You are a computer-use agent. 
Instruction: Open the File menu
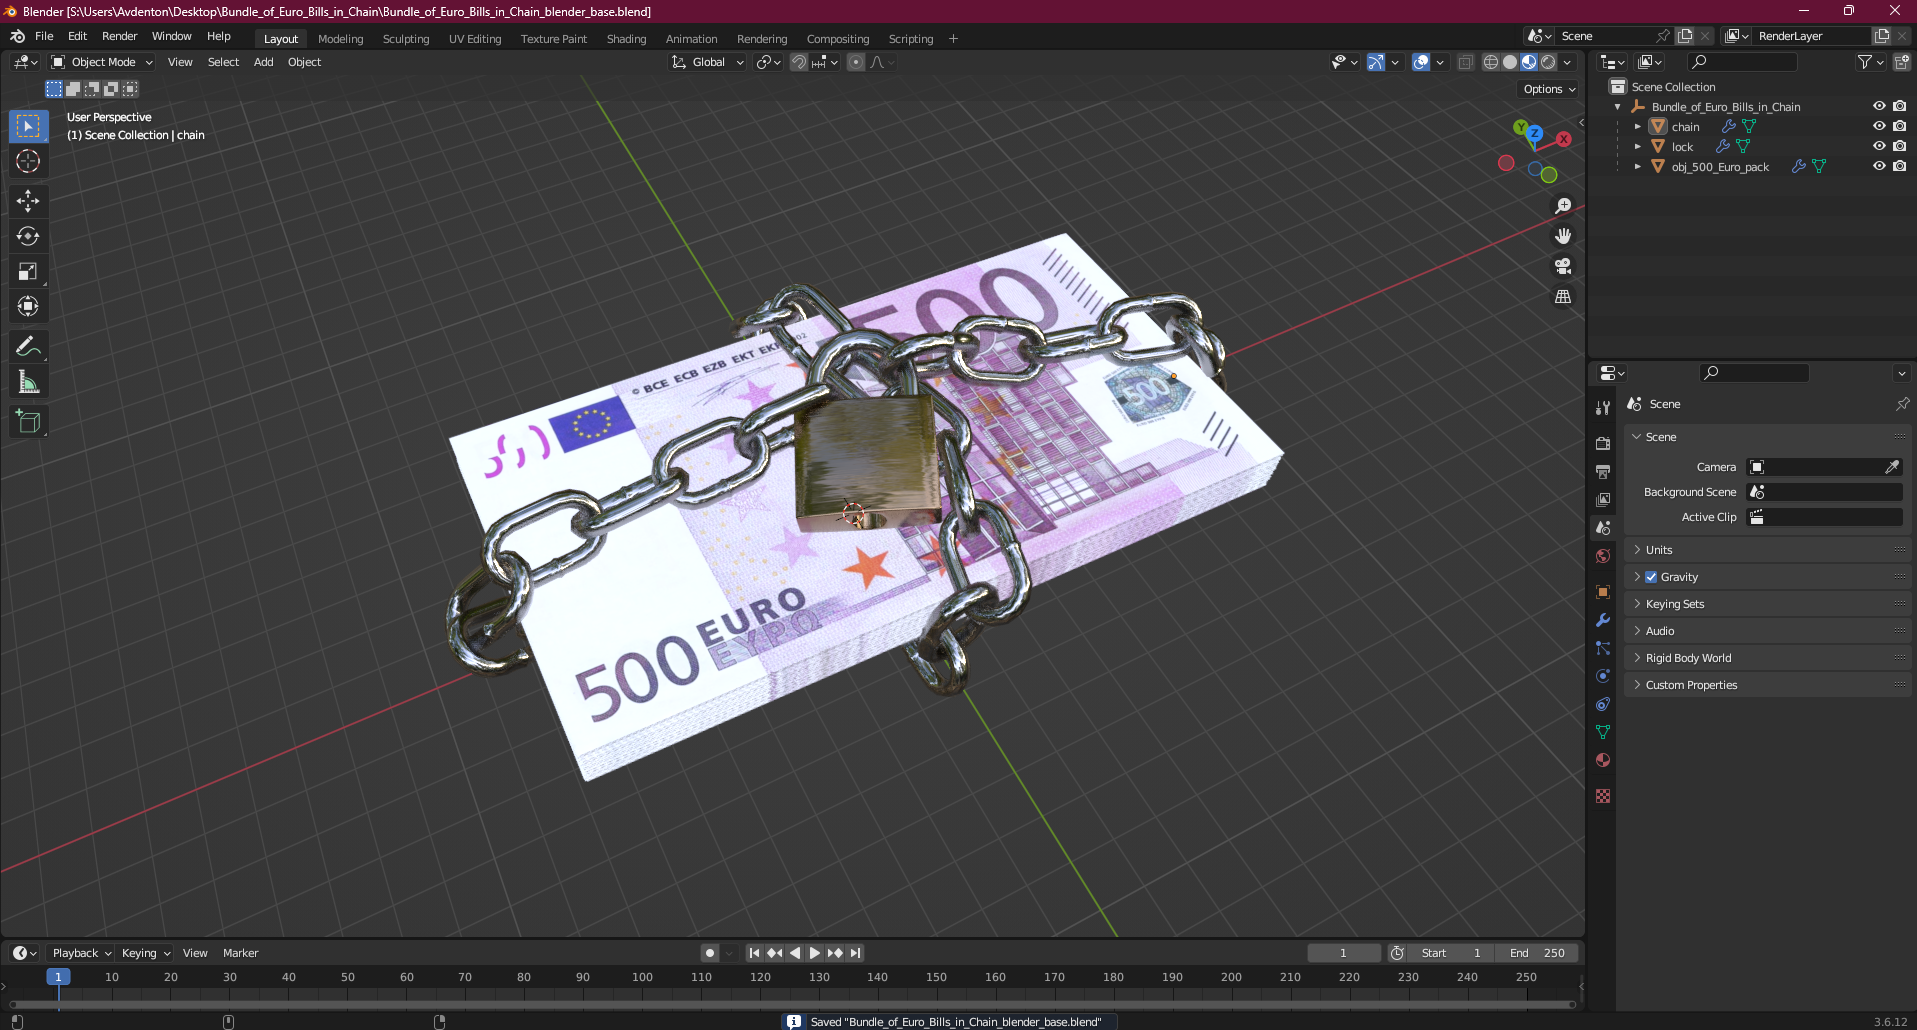tap(44, 36)
